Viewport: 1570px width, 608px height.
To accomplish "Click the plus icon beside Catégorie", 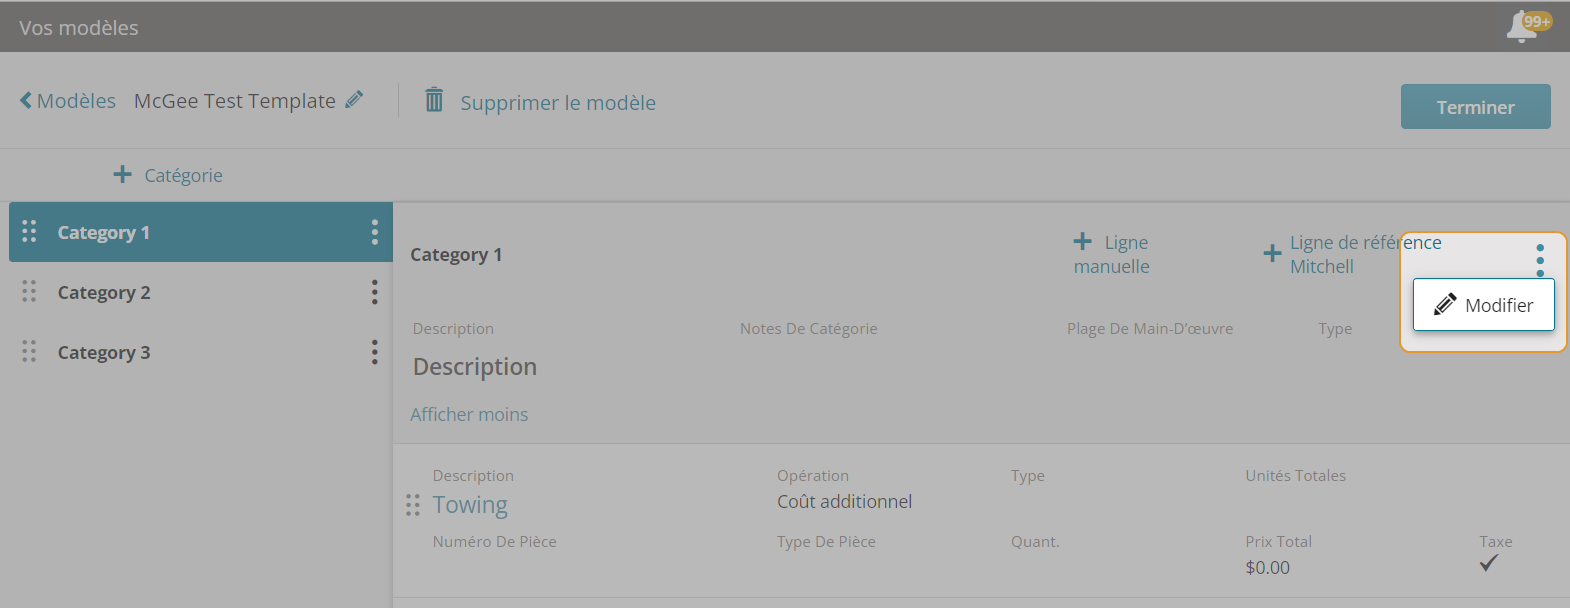I will pos(123,175).
